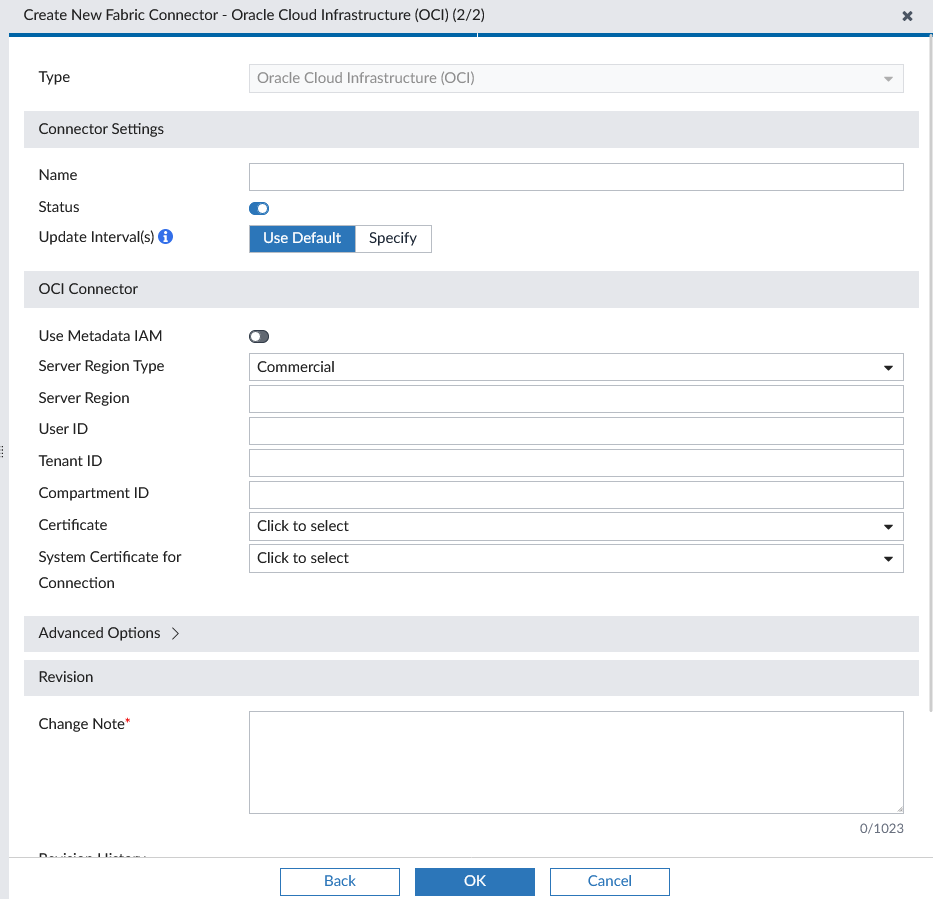The width and height of the screenshot is (933, 899).
Task: Enable Use Metadata IAM
Action: tap(258, 336)
